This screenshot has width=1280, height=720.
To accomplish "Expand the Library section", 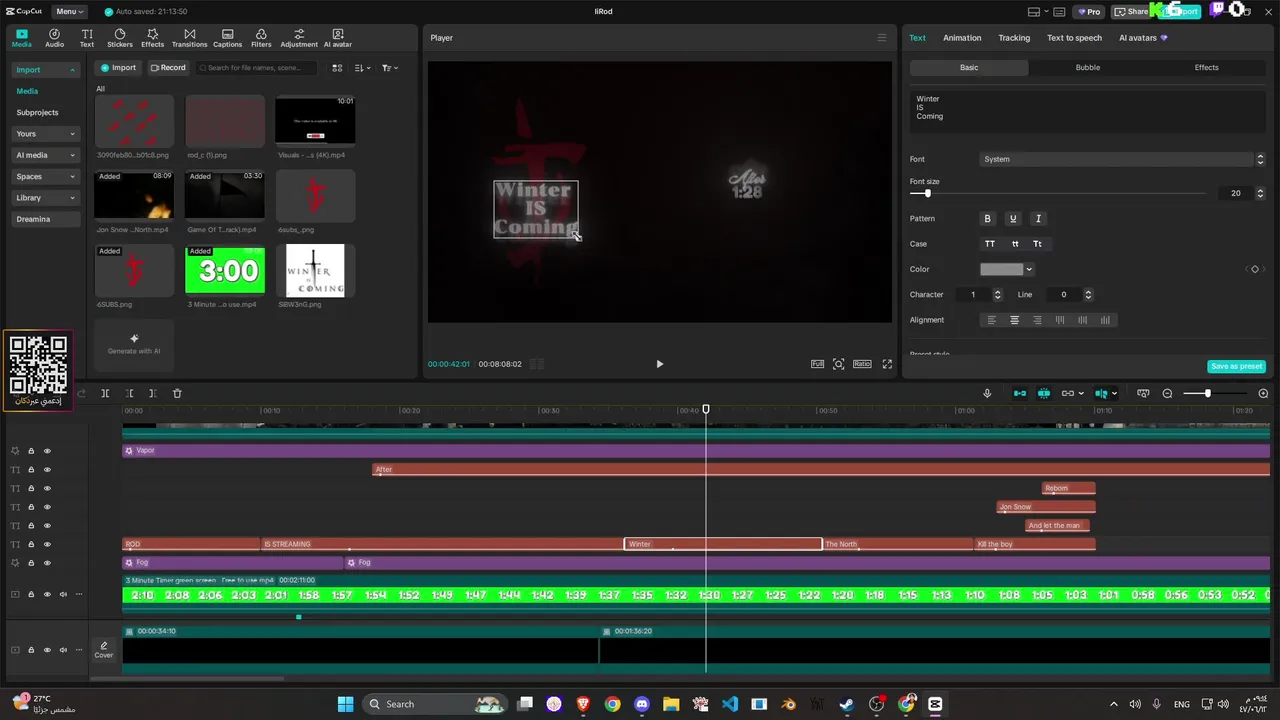I will 45,198.
